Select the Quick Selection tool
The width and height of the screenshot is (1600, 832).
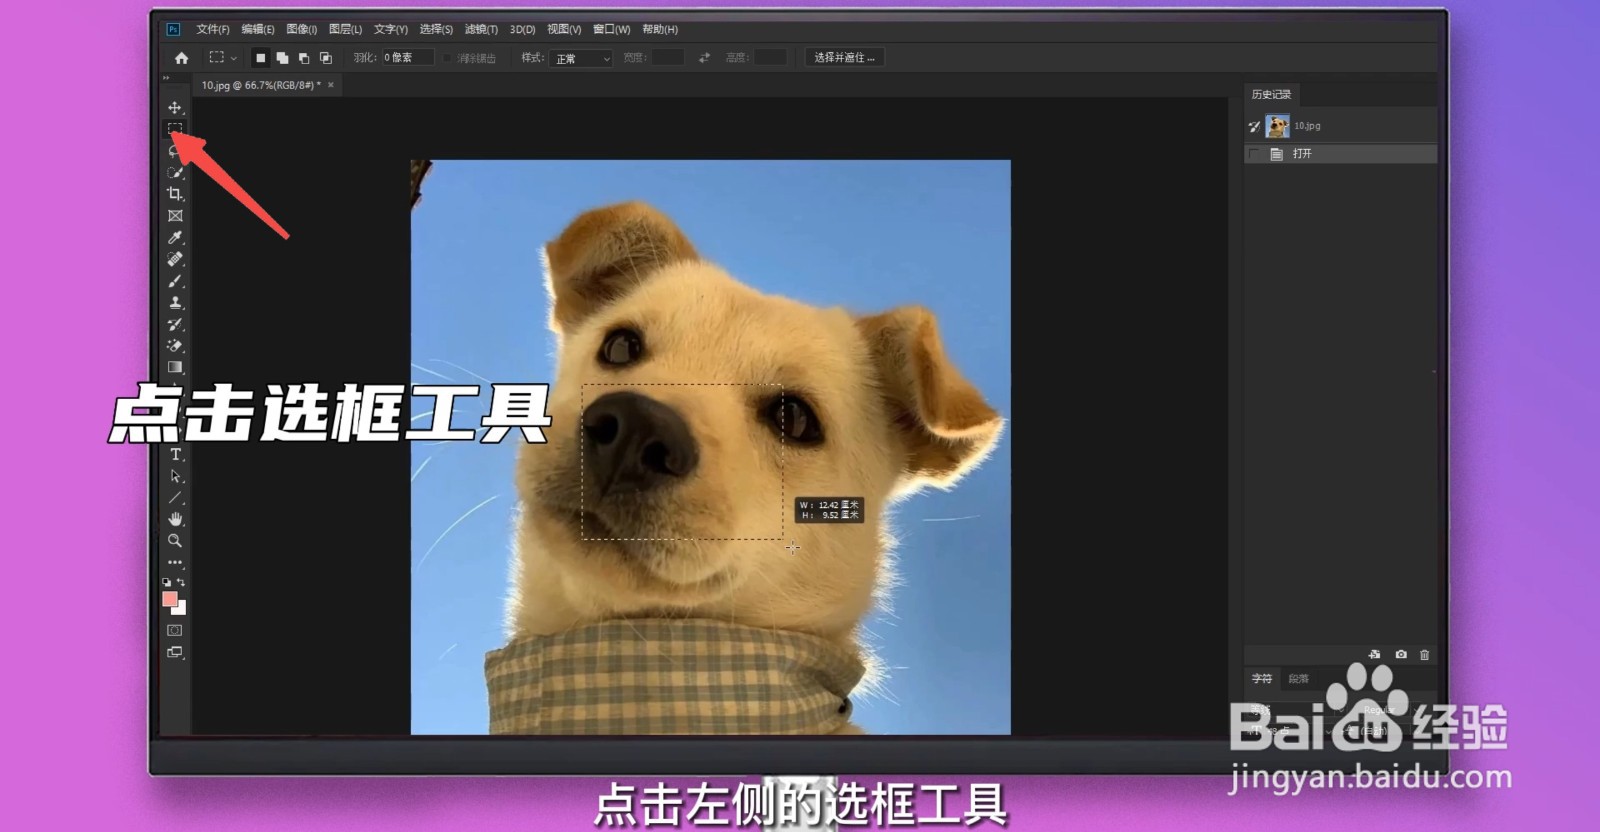click(x=175, y=172)
